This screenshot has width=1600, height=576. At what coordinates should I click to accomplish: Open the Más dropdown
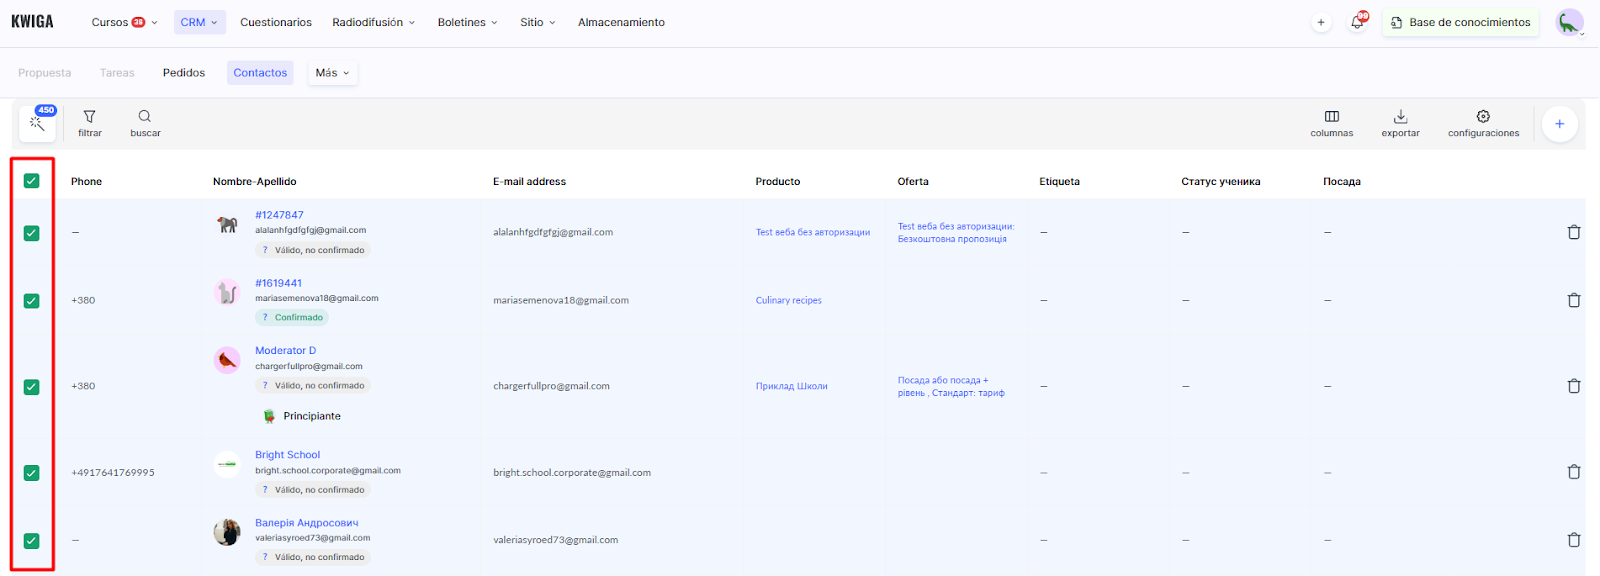[332, 73]
